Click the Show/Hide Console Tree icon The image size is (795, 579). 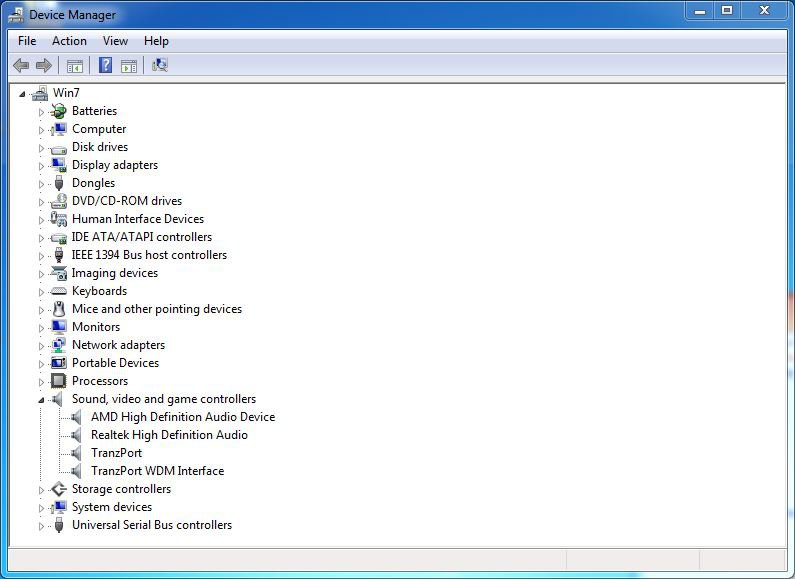click(x=74, y=66)
